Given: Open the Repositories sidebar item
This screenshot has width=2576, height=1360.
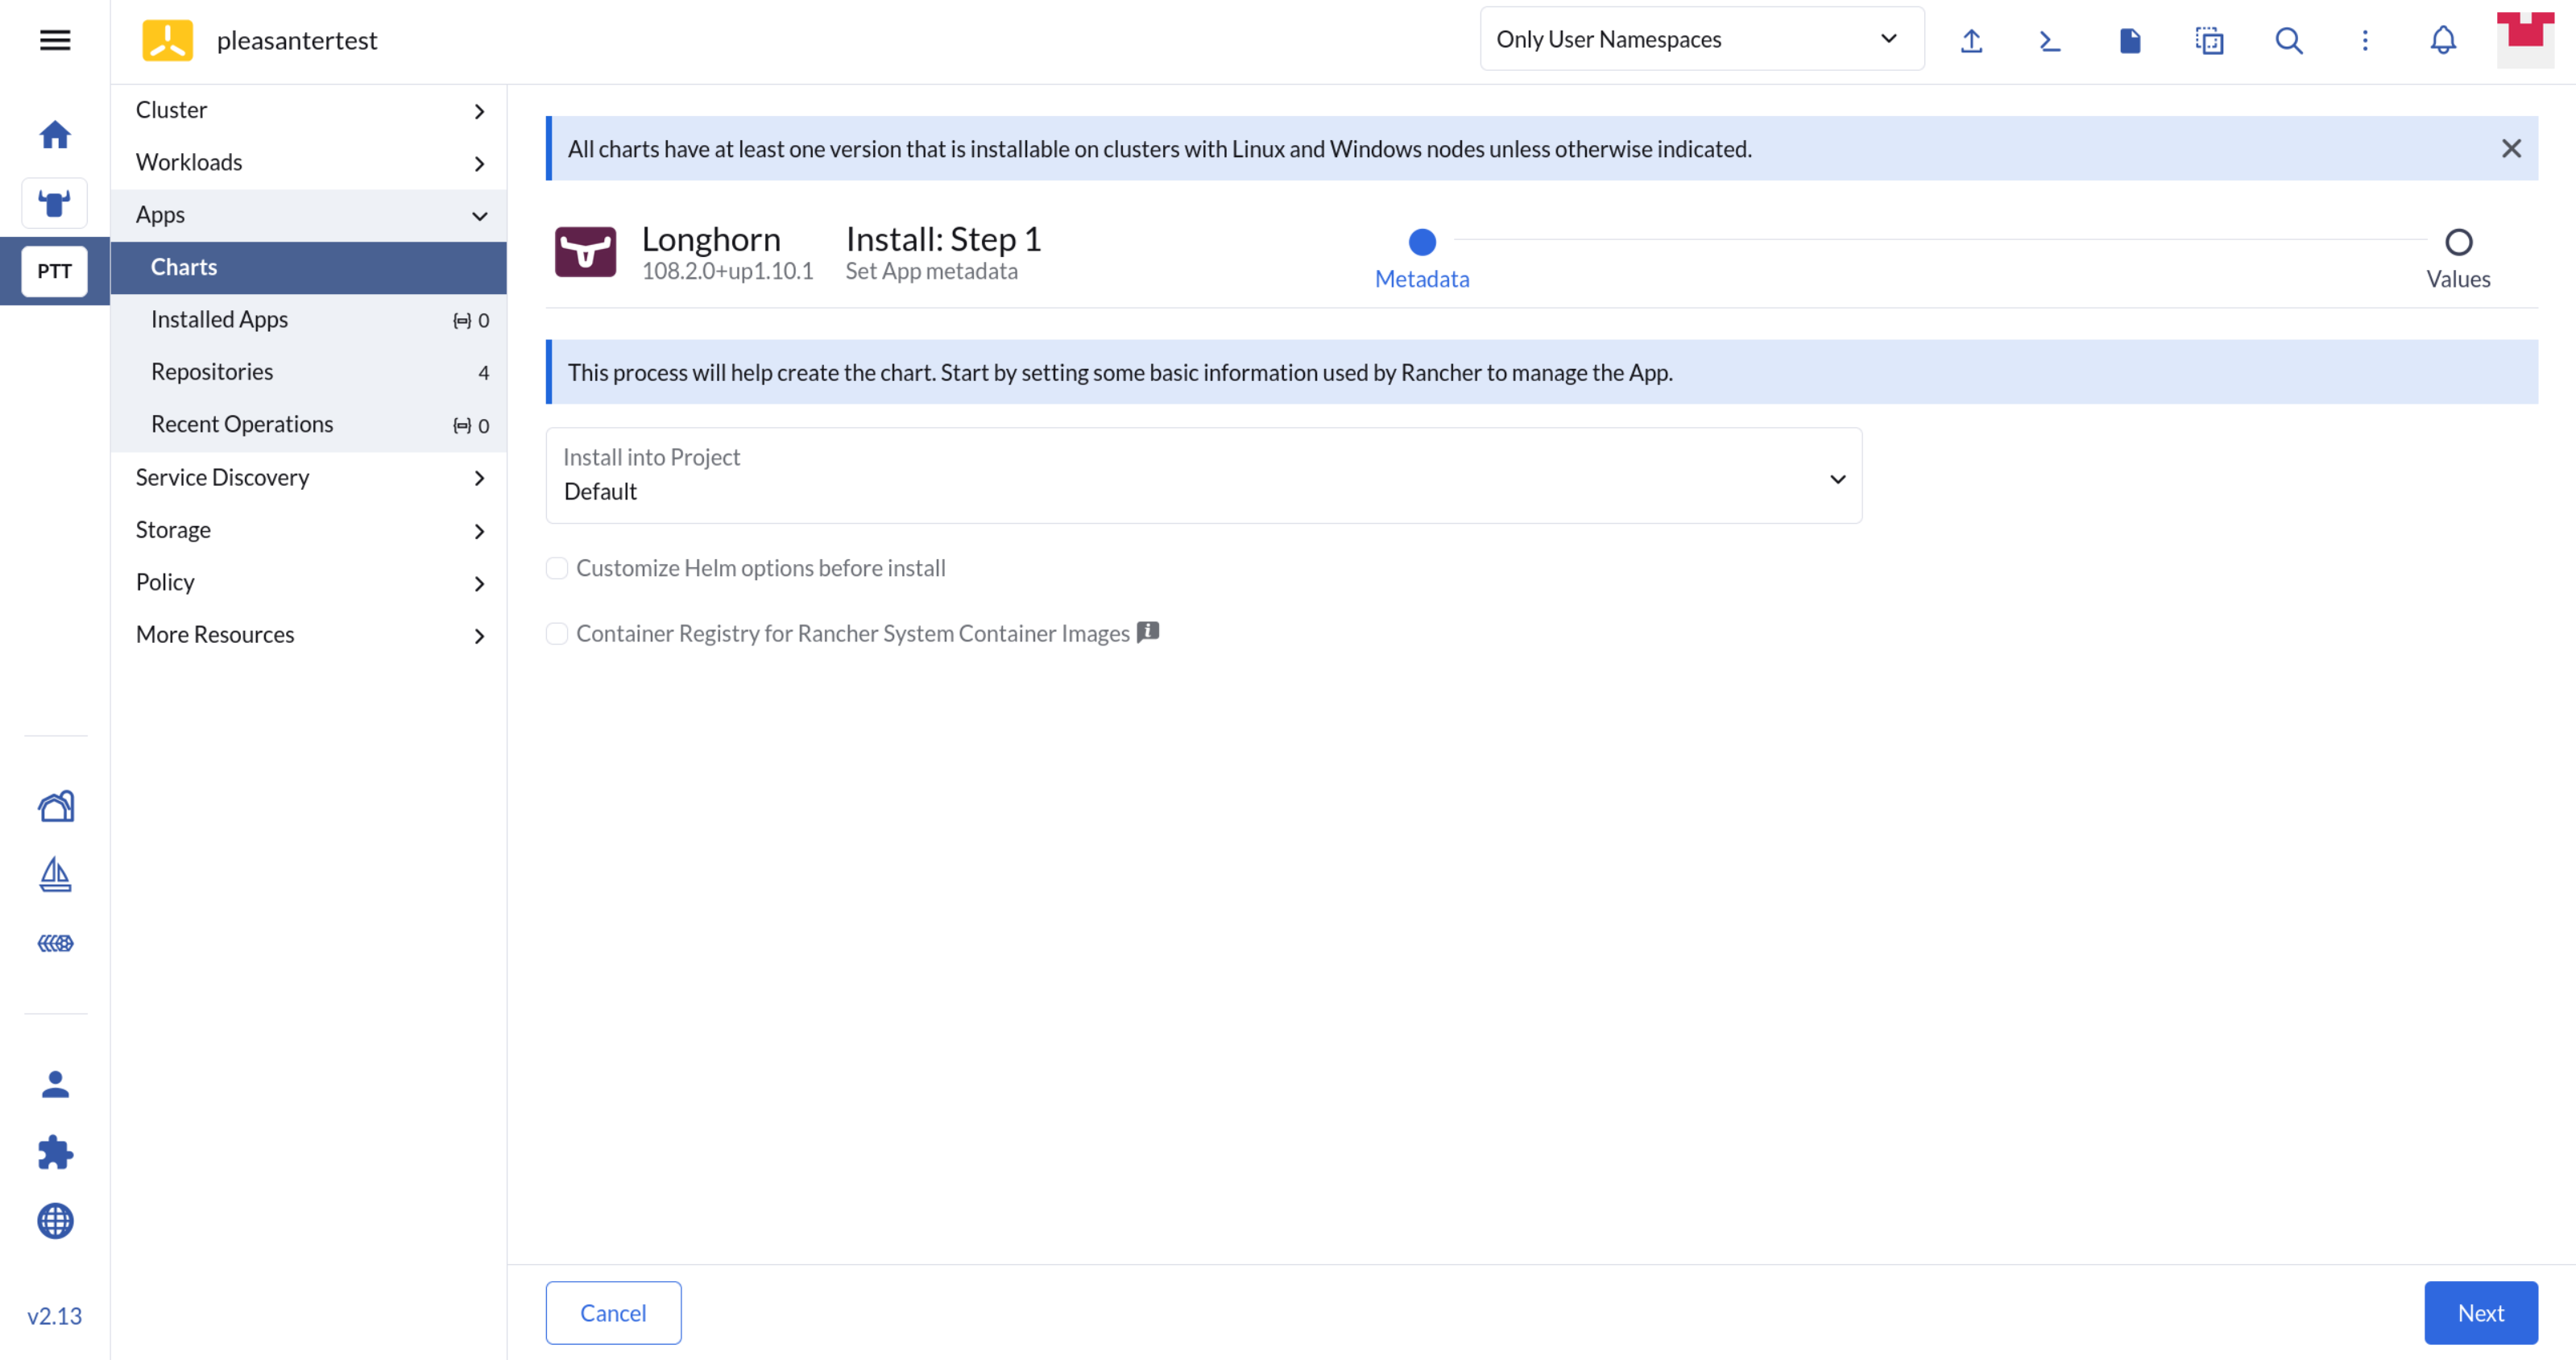Looking at the screenshot, I should 212,372.
